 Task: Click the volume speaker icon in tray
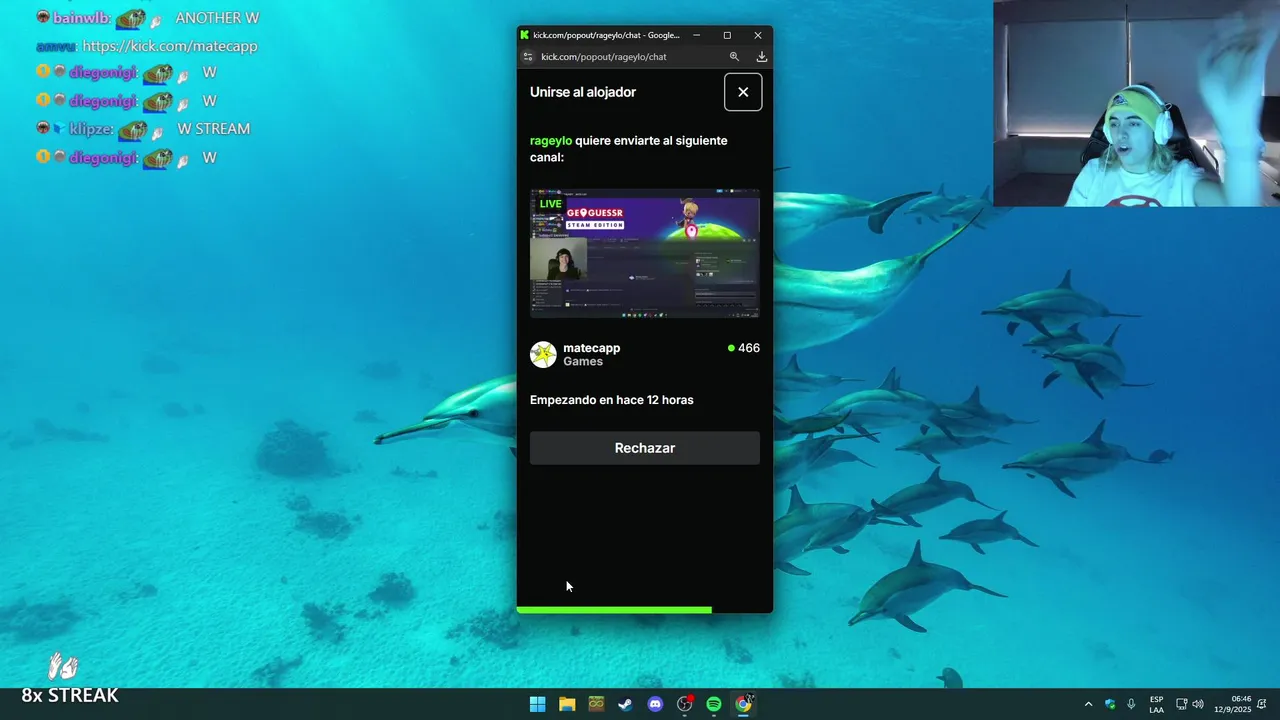click(x=1198, y=704)
